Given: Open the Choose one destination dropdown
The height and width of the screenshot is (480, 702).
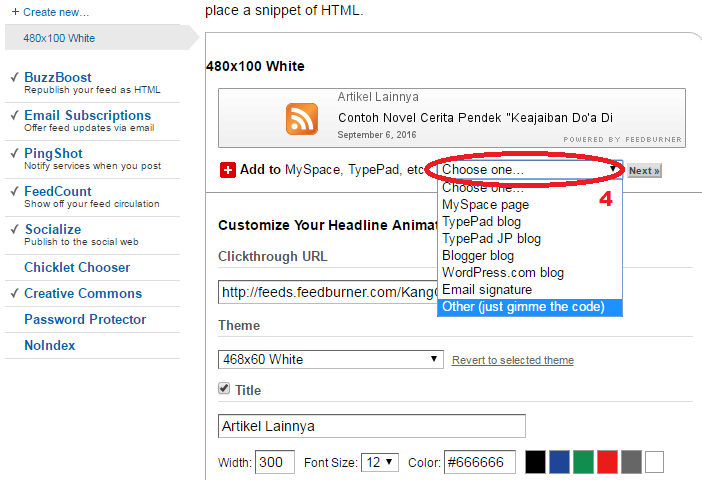Looking at the screenshot, I should click(530, 170).
